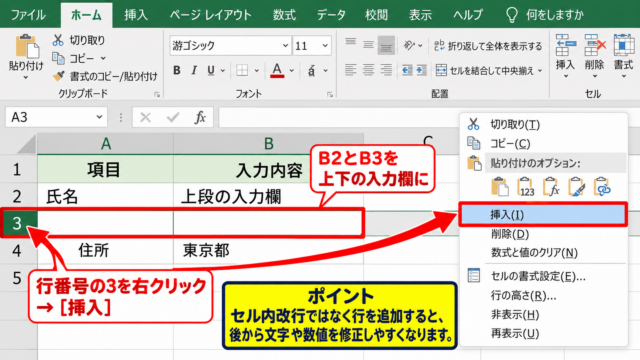Click the align right icon
Image resolution: width=640 pixels, height=360 pixels.
coord(386,70)
